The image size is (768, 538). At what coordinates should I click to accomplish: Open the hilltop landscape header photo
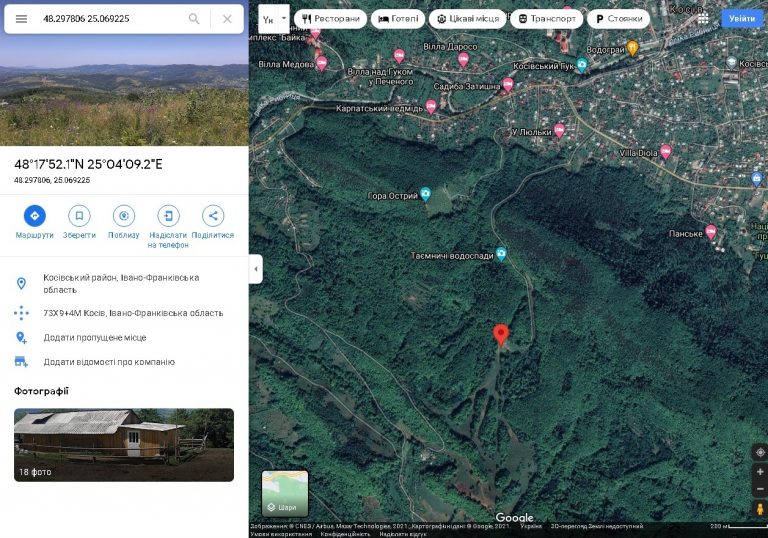pos(124,91)
